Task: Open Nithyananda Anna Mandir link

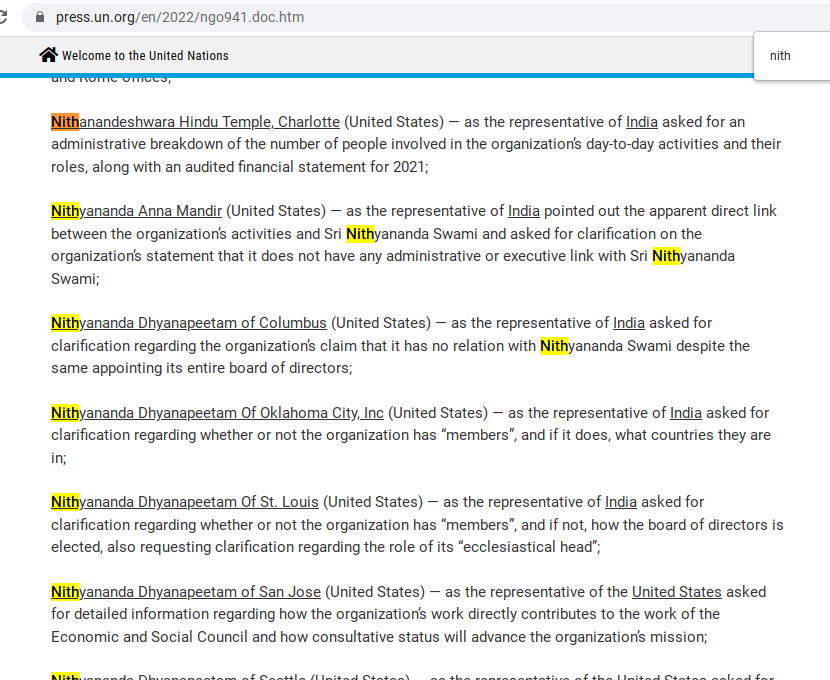Action: (x=137, y=211)
